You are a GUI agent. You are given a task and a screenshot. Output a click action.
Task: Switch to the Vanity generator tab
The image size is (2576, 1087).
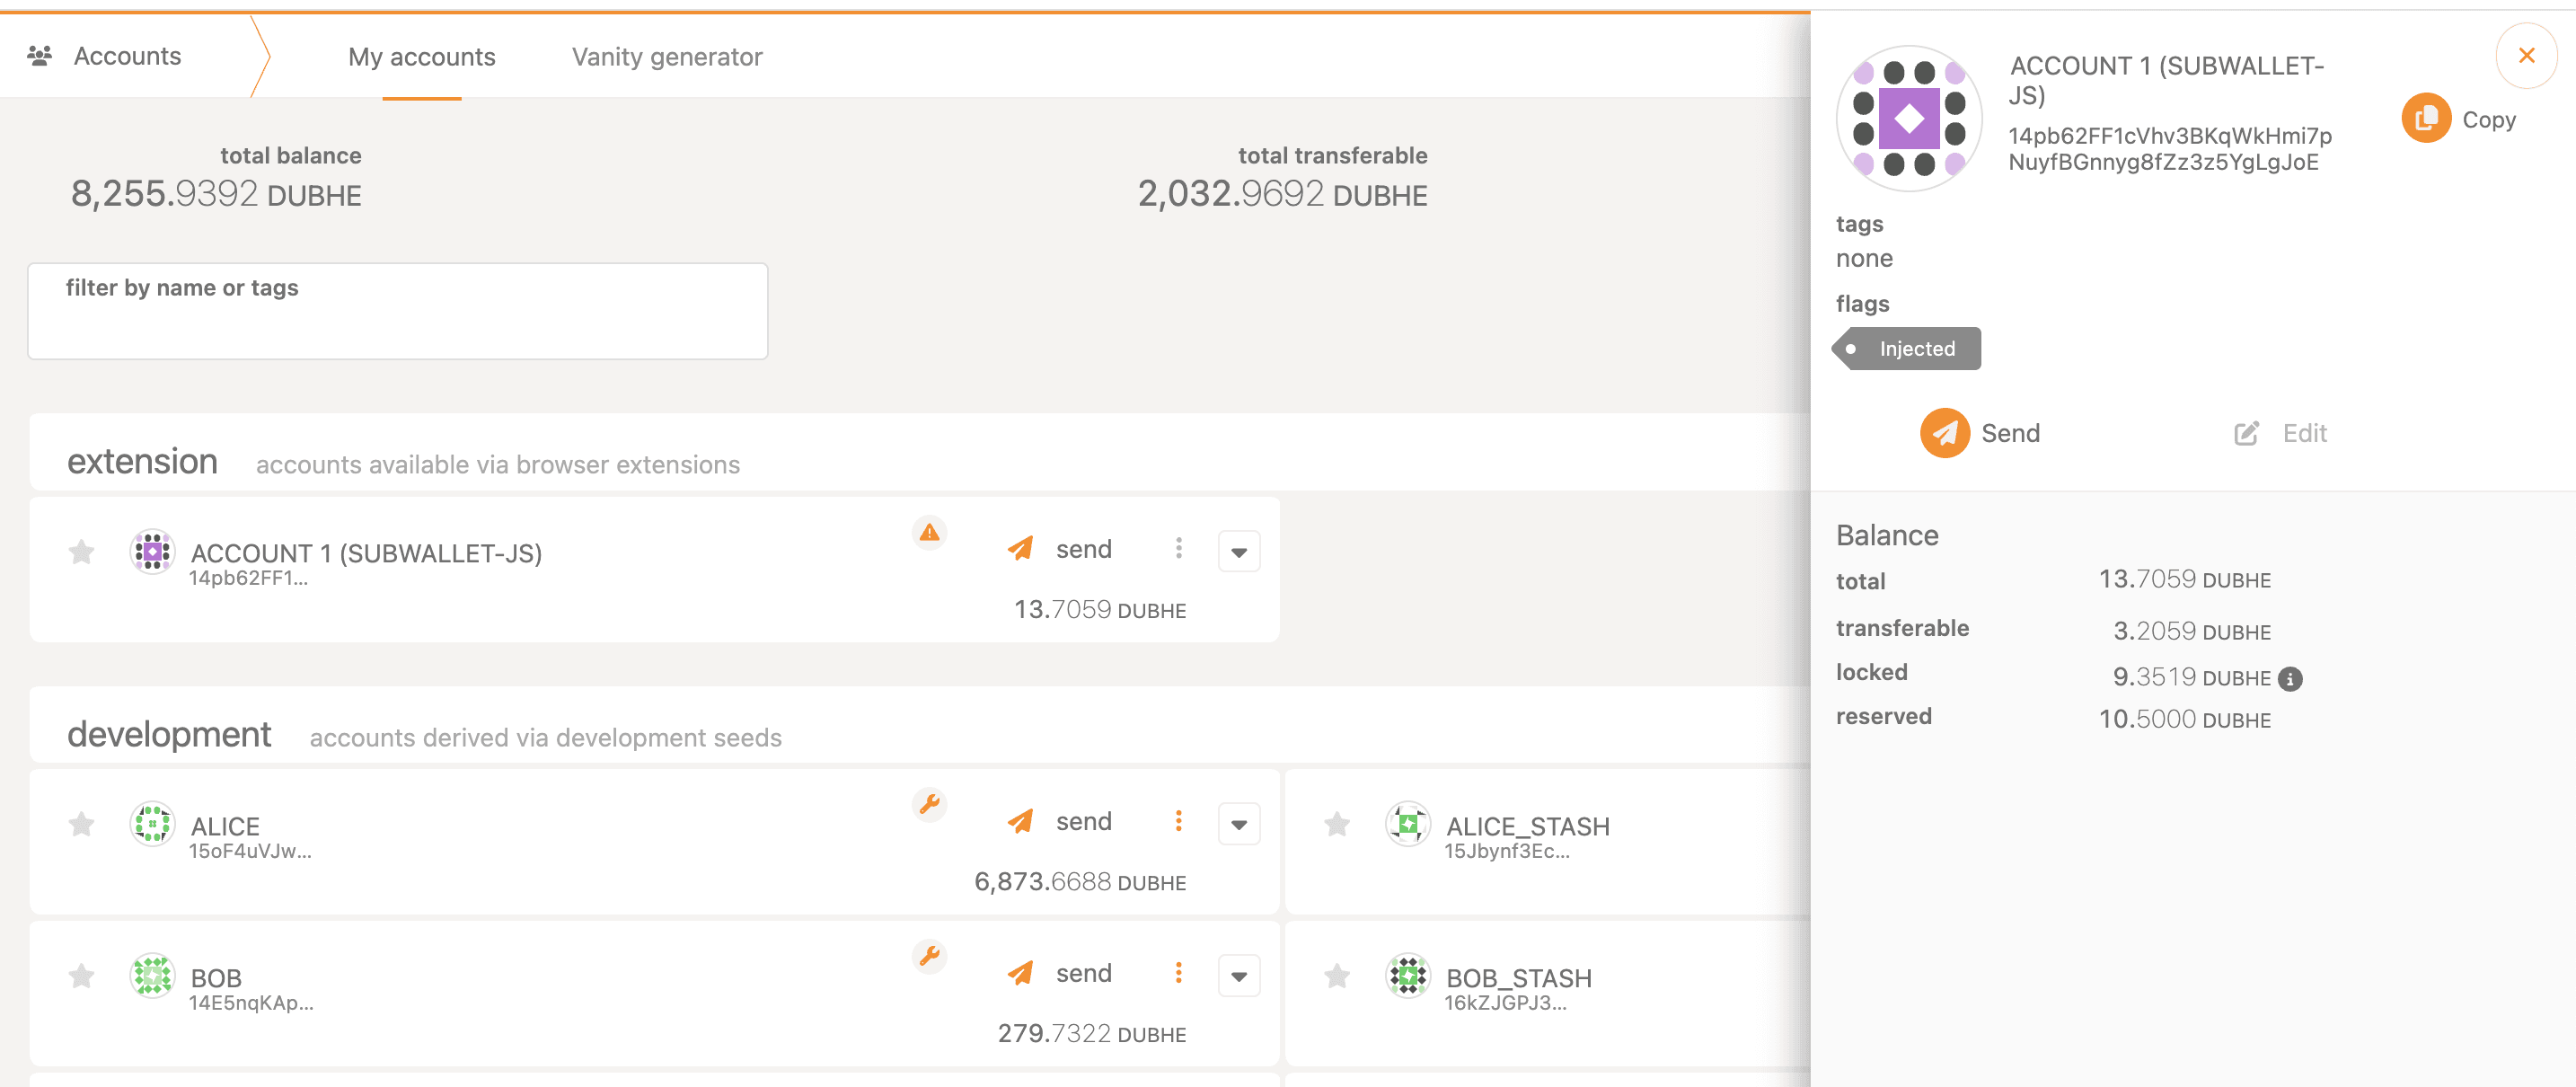coord(666,57)
